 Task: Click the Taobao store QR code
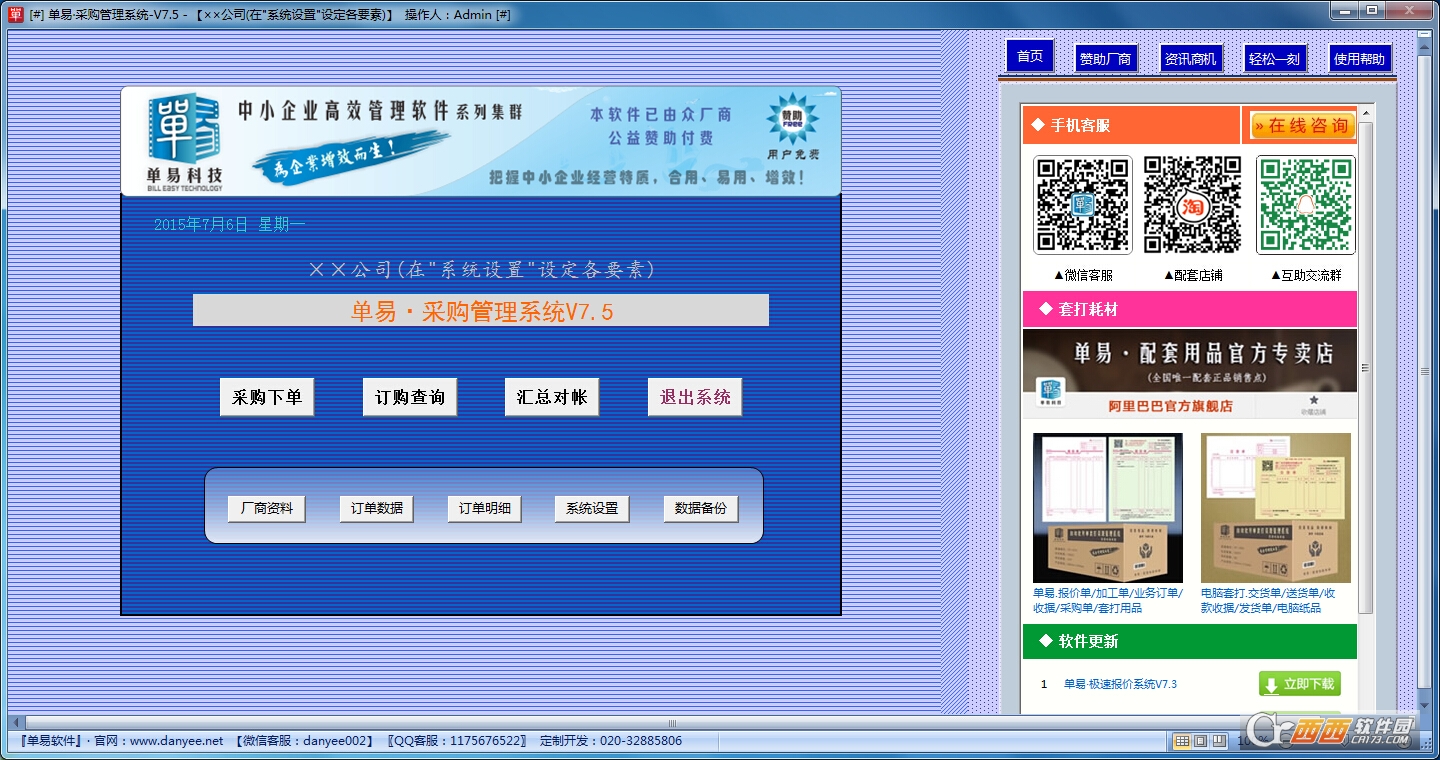(1193, 205)
